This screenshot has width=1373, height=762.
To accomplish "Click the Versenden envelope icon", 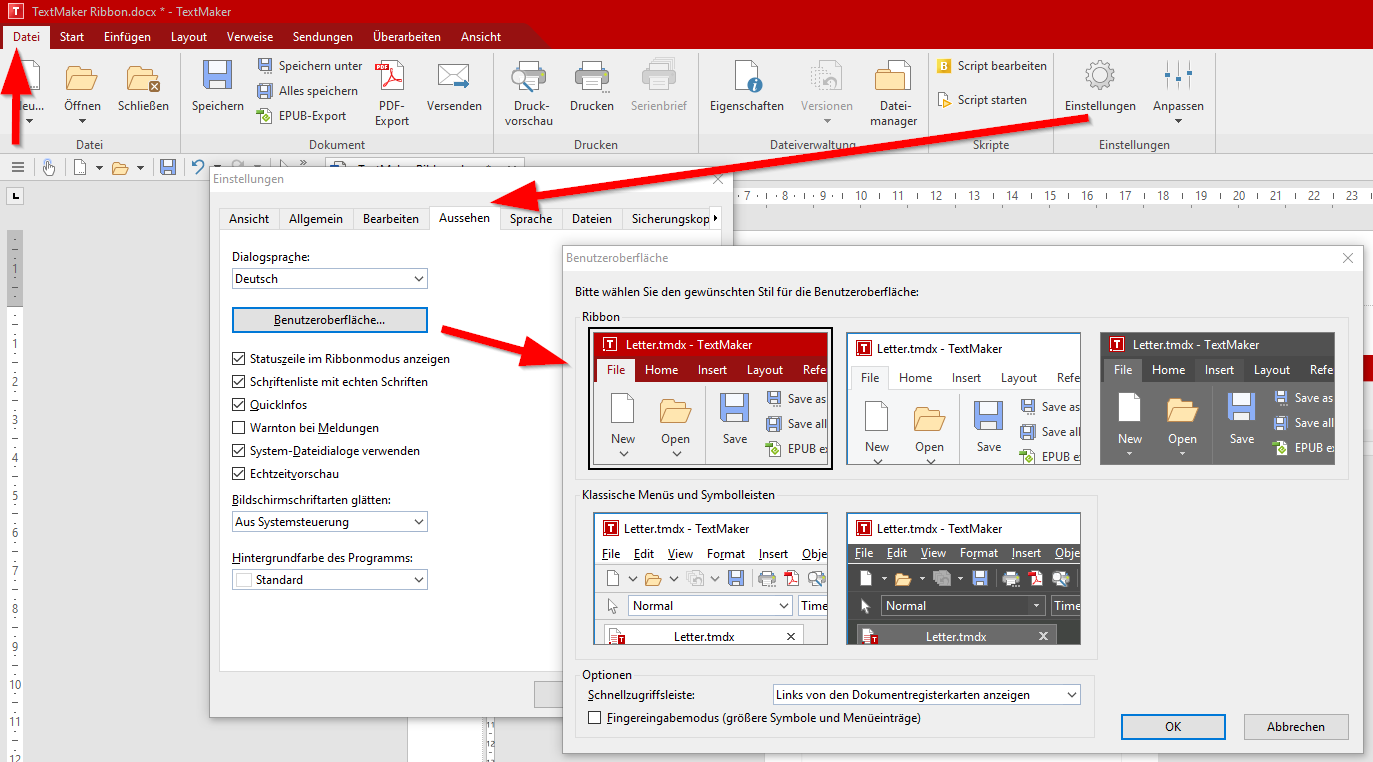I will pos(454,77).
